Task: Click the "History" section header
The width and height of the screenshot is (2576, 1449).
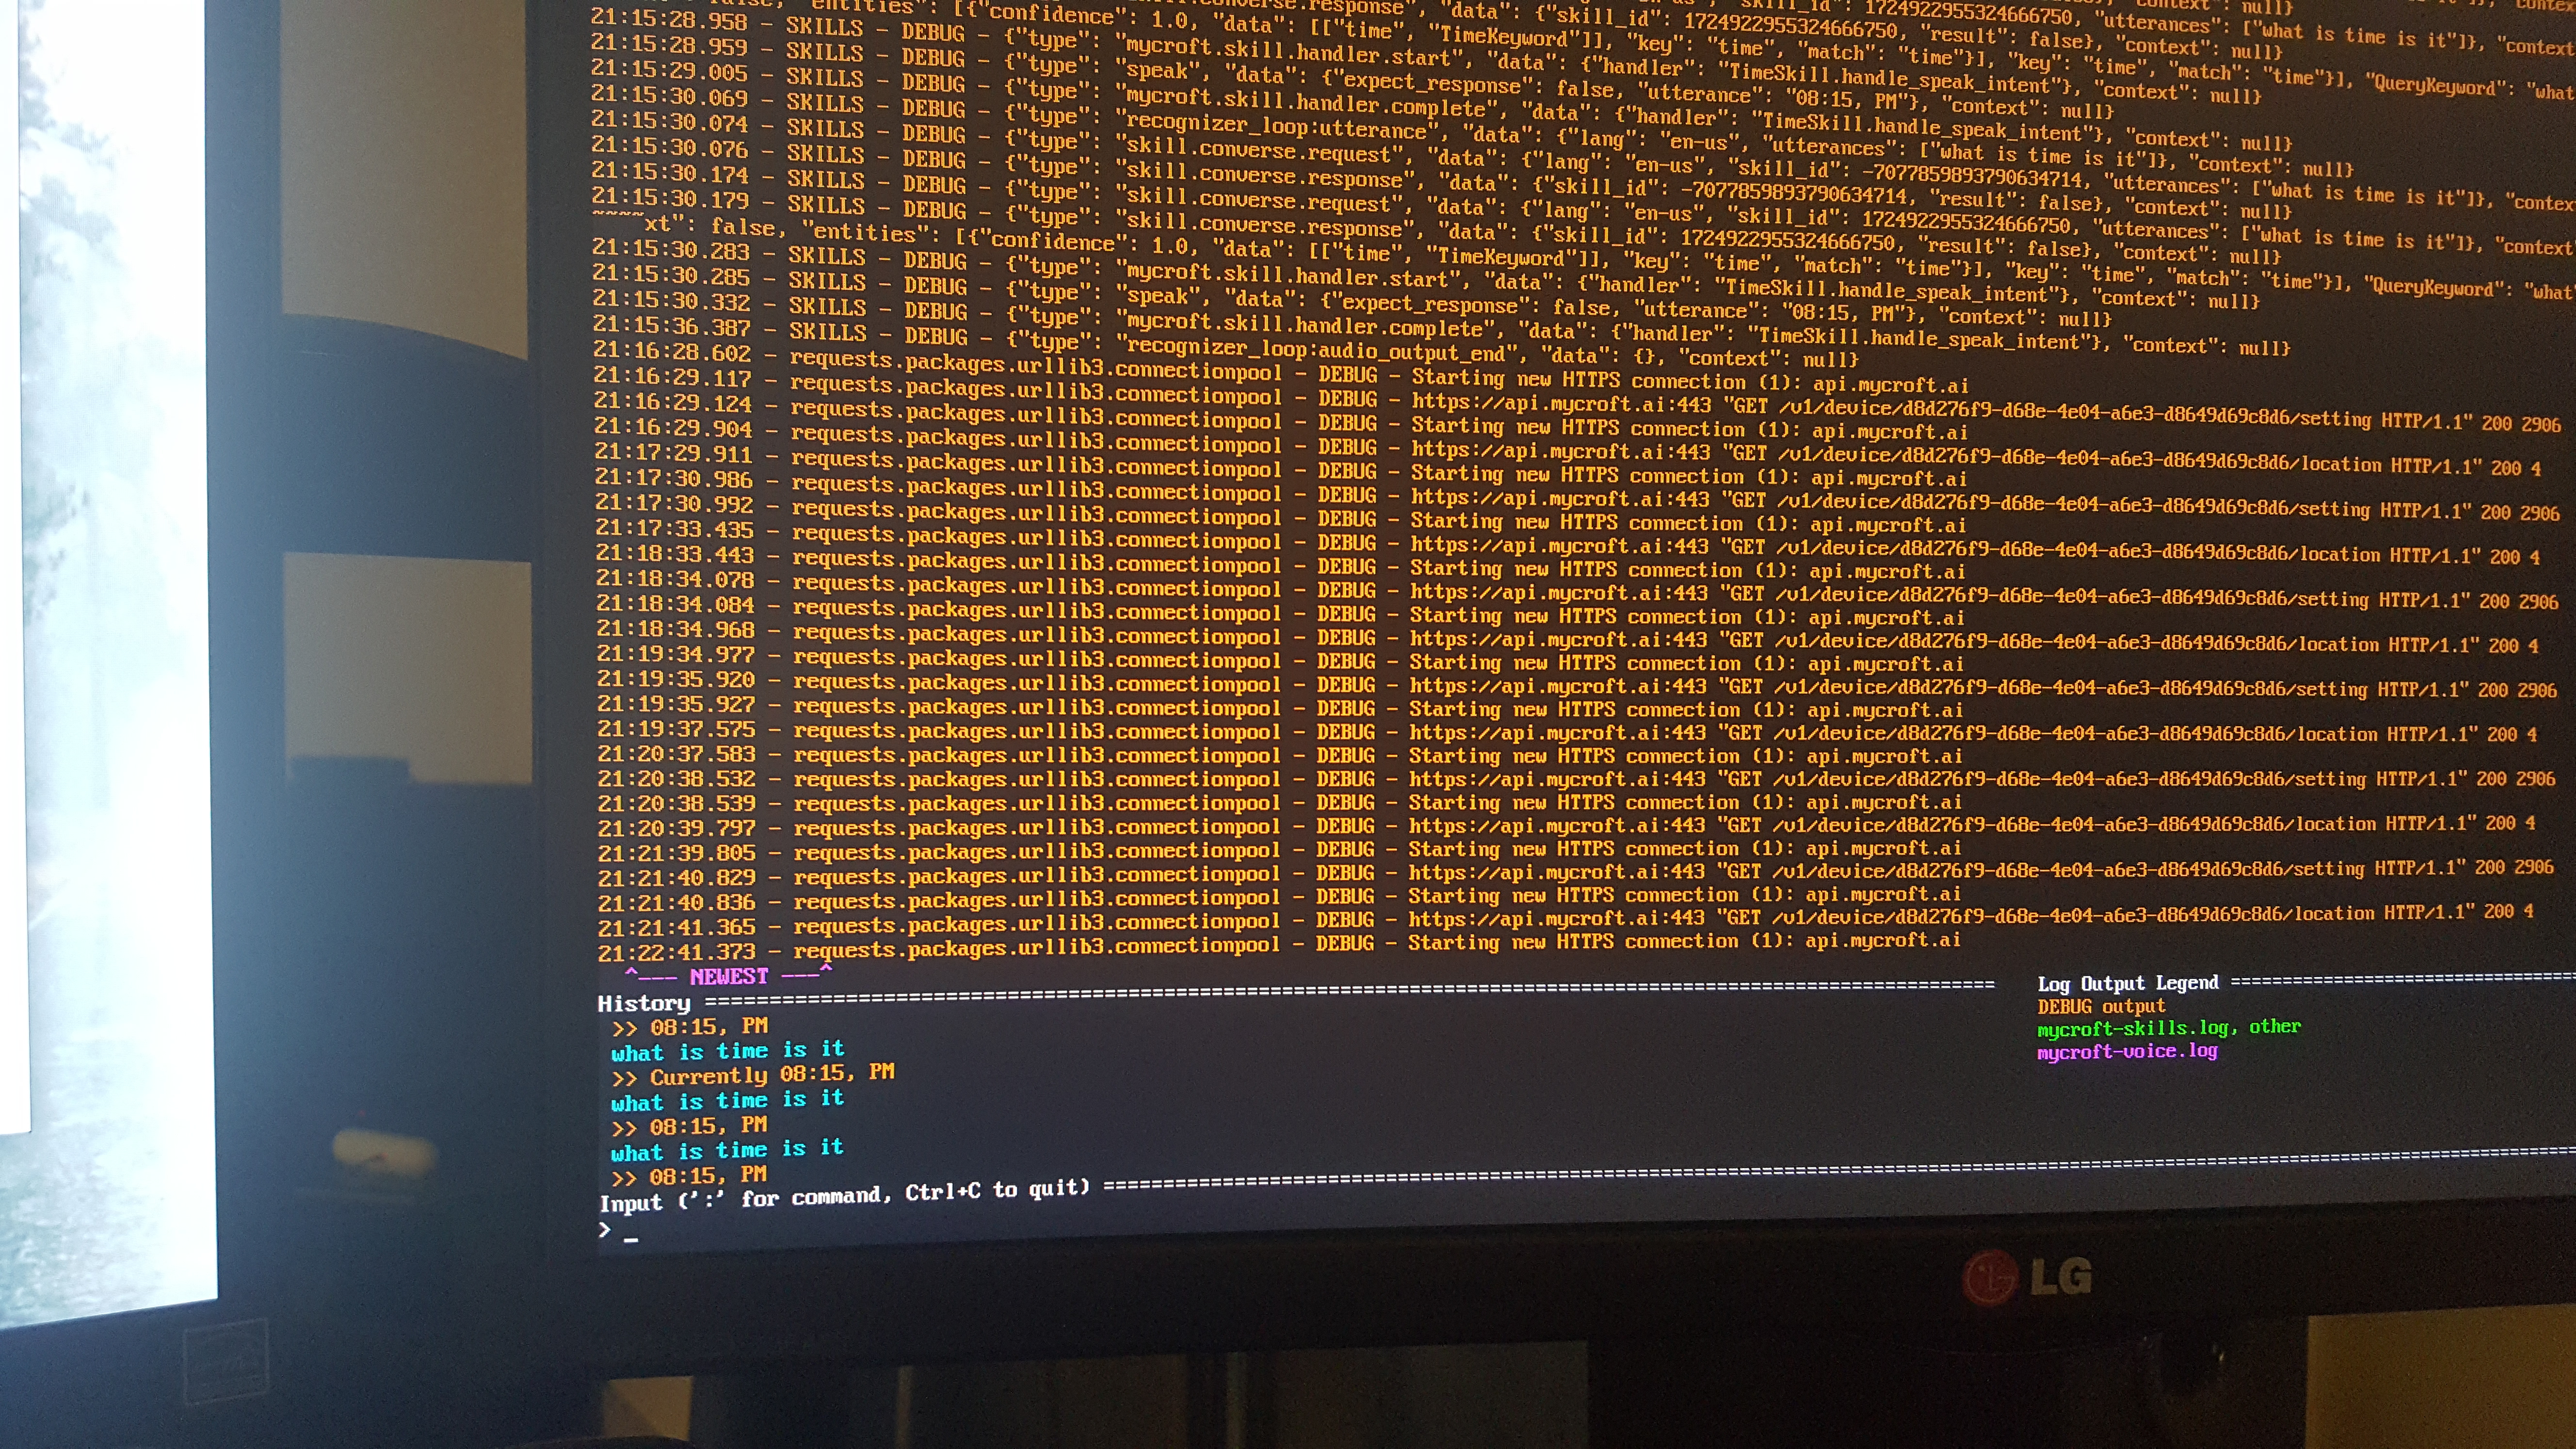Action: tap(644, 1003)
